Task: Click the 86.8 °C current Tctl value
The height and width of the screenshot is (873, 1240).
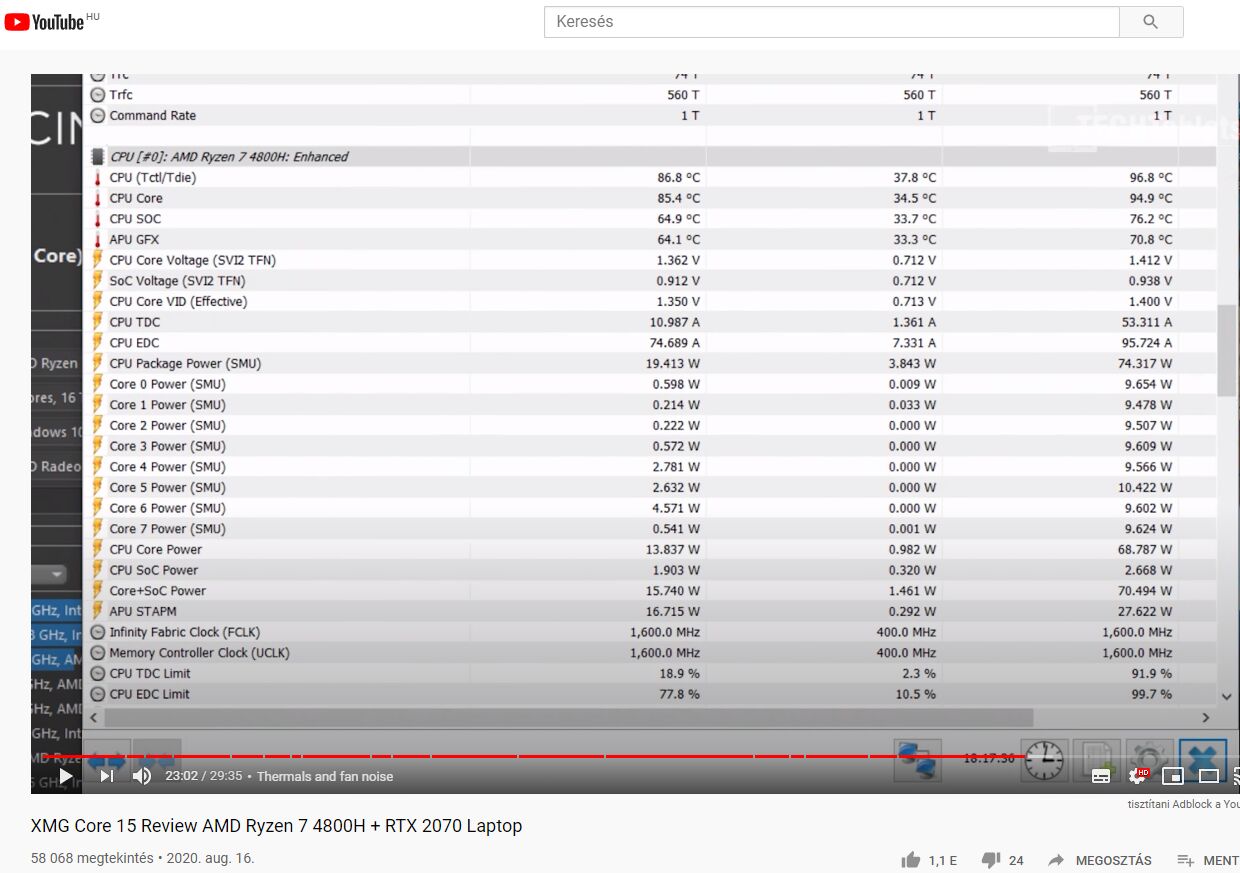Action: click(679, 178)
